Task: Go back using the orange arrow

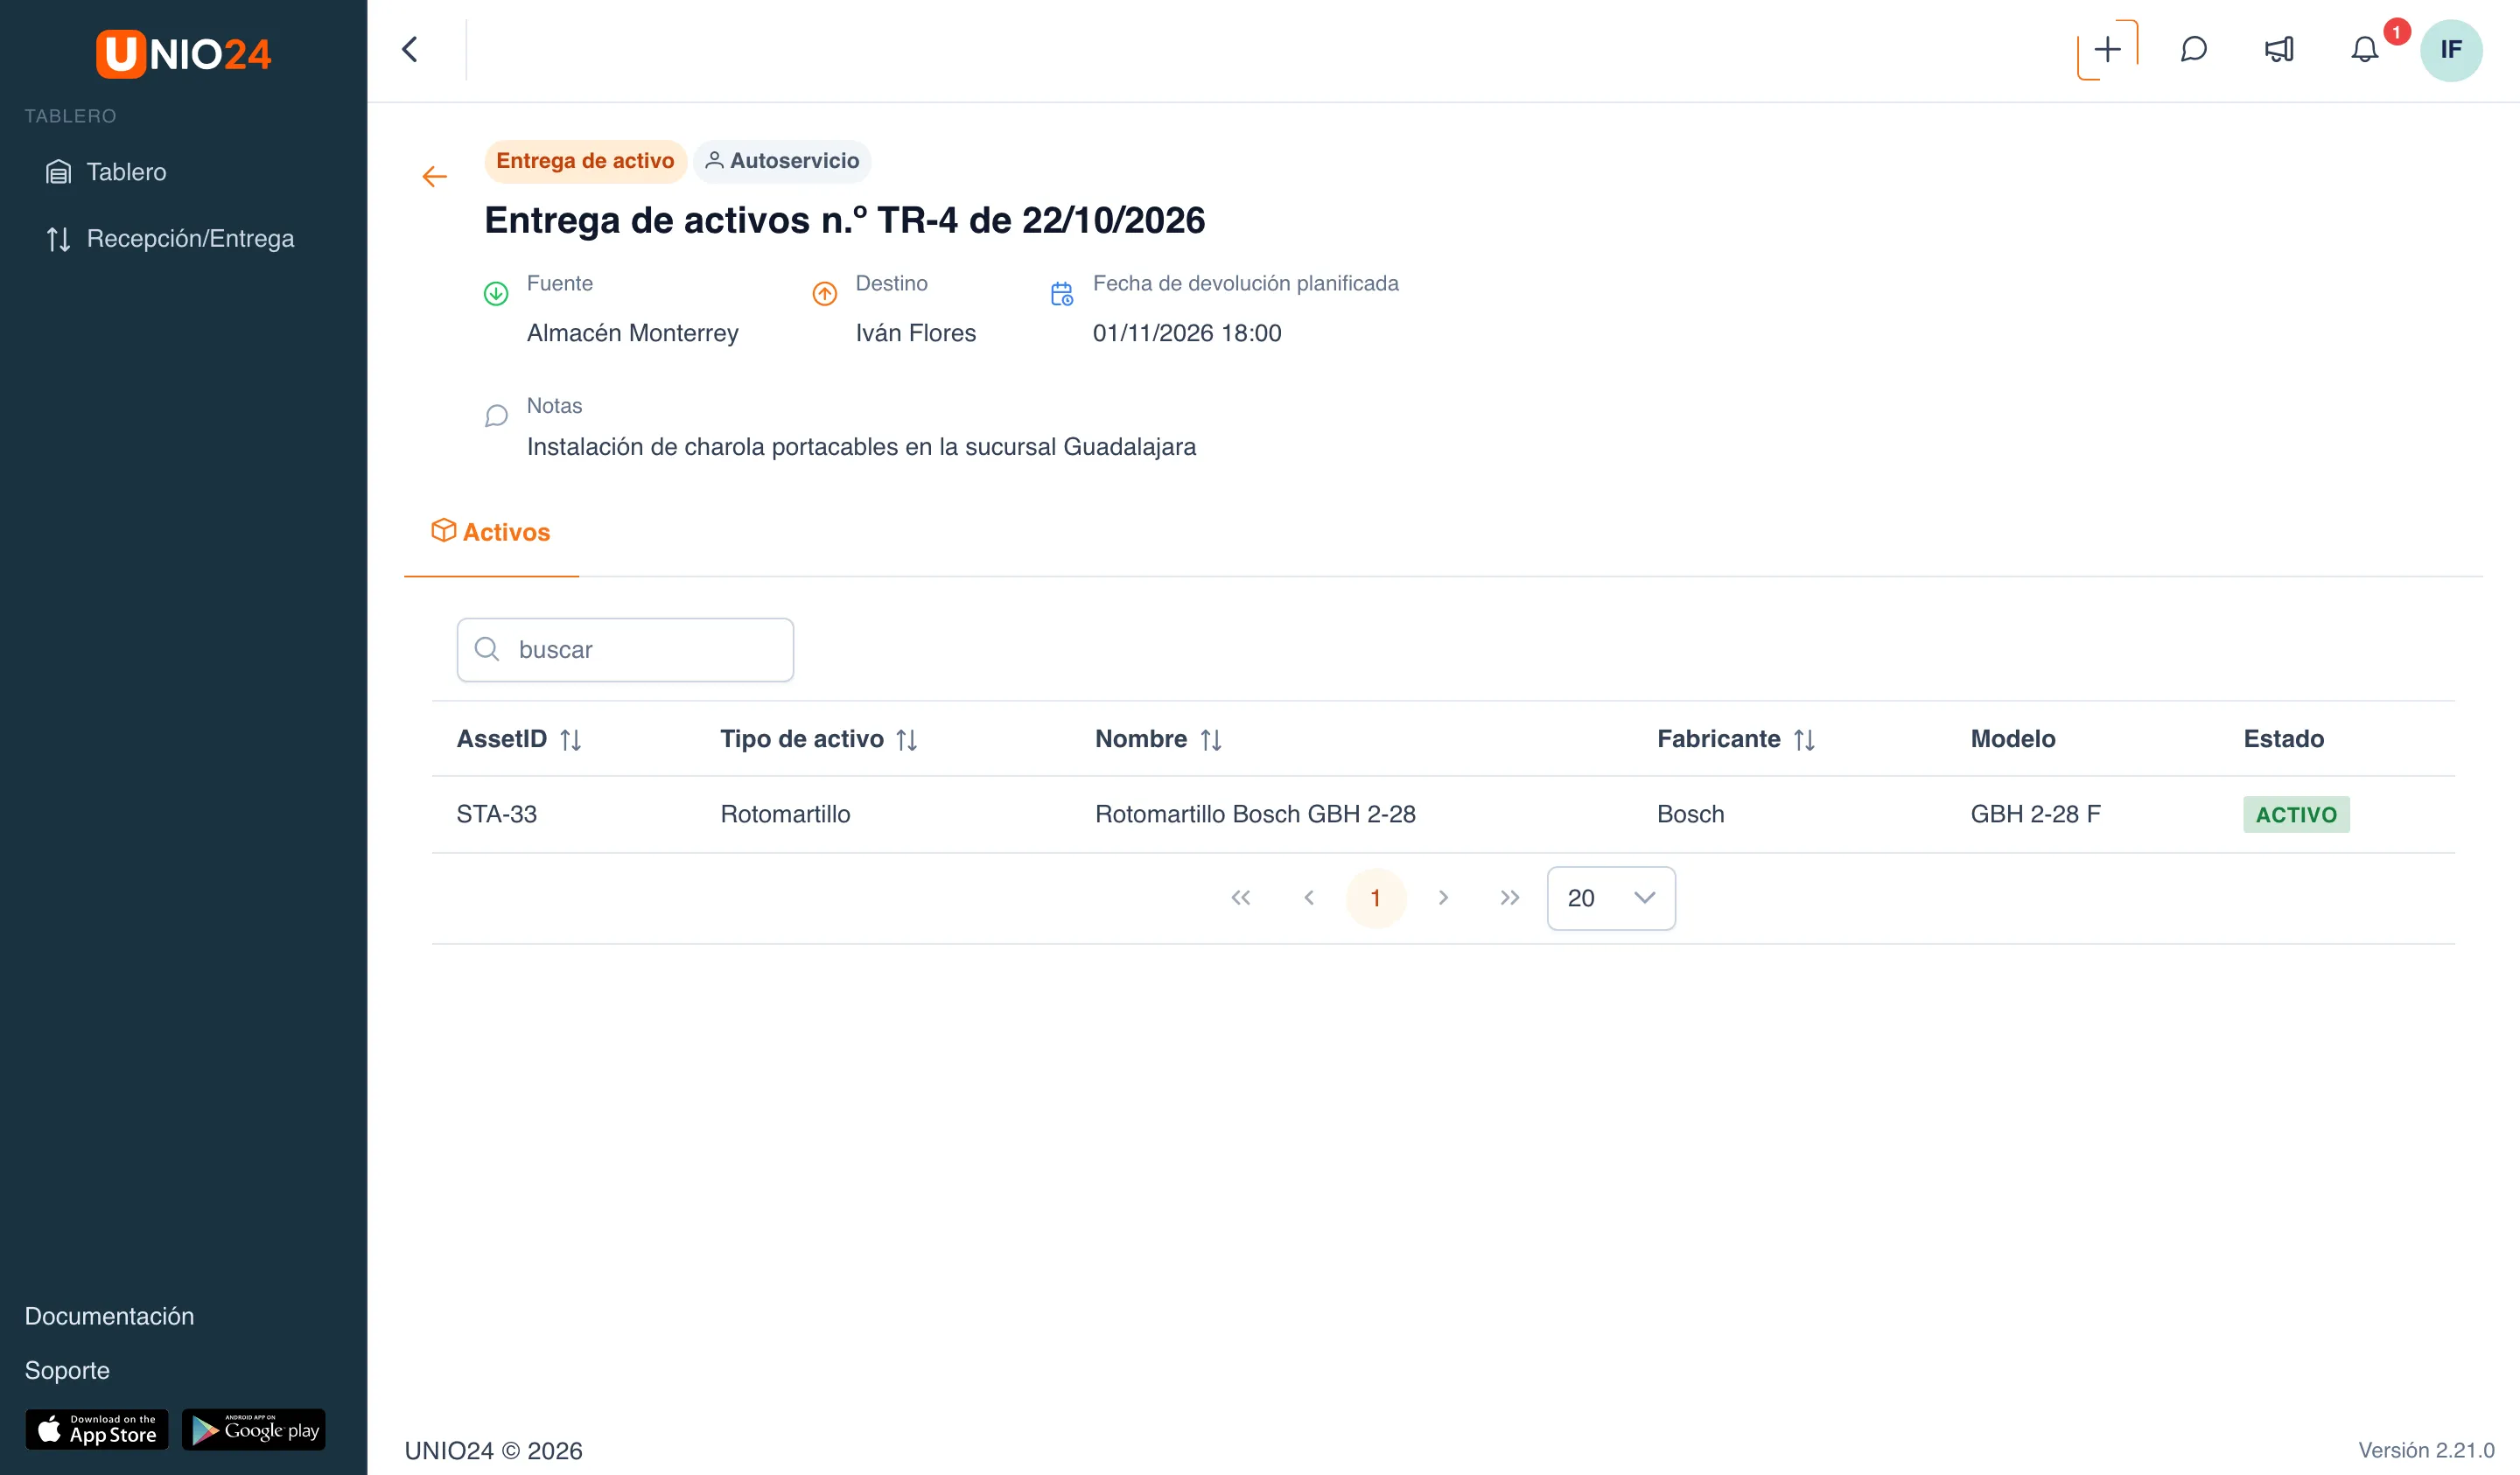Action: pos(434,177)
